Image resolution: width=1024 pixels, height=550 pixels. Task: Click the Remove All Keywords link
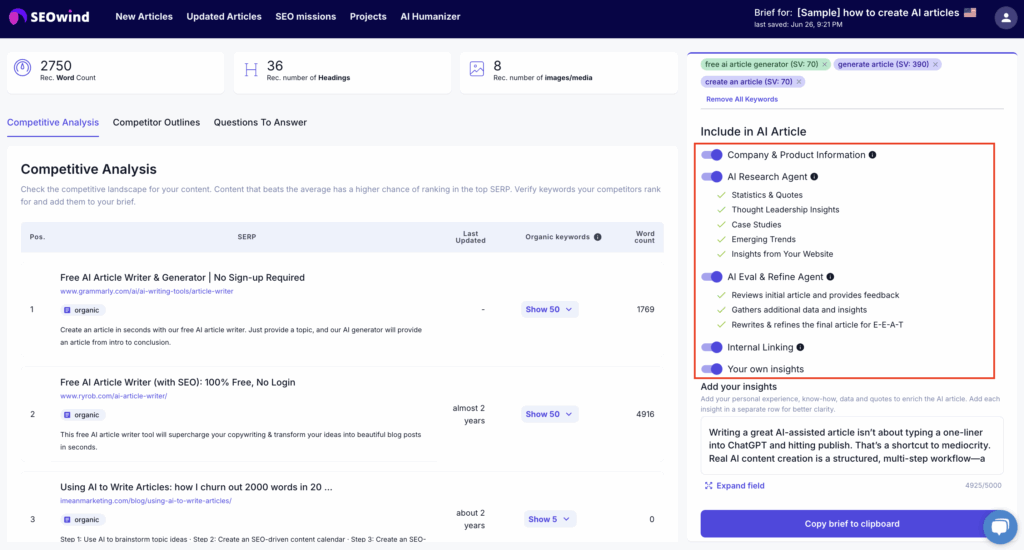741,99
